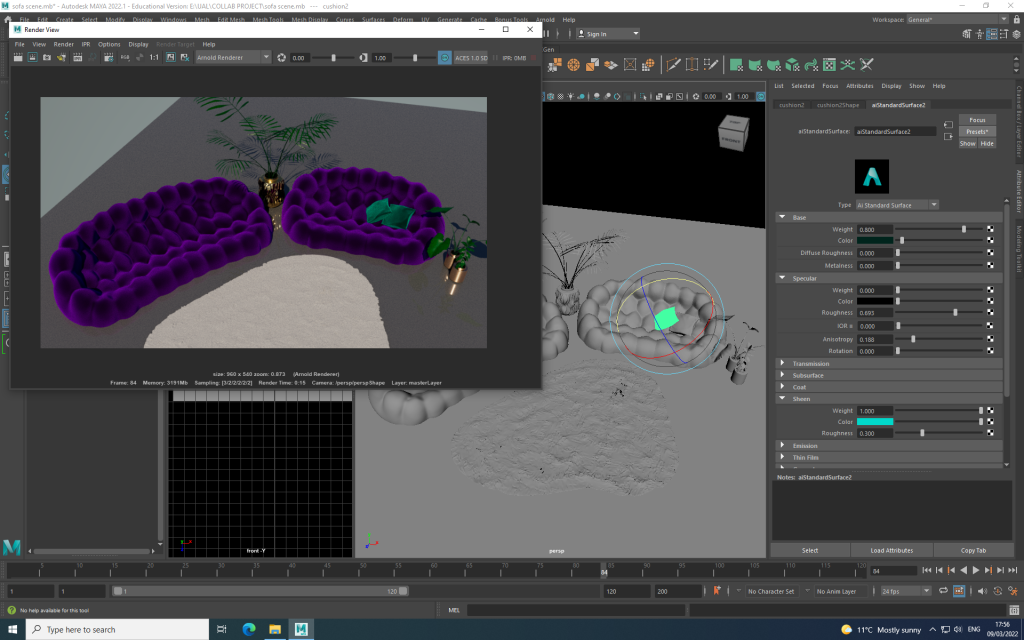Click the Copy Tab button

coord(973,550)
